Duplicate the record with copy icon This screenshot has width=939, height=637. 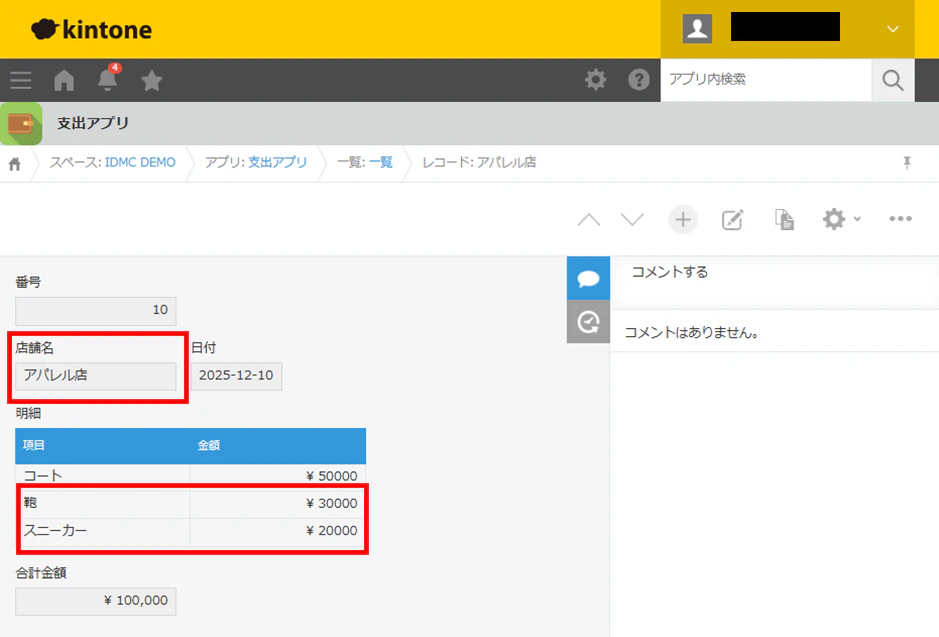click(784, 220)
